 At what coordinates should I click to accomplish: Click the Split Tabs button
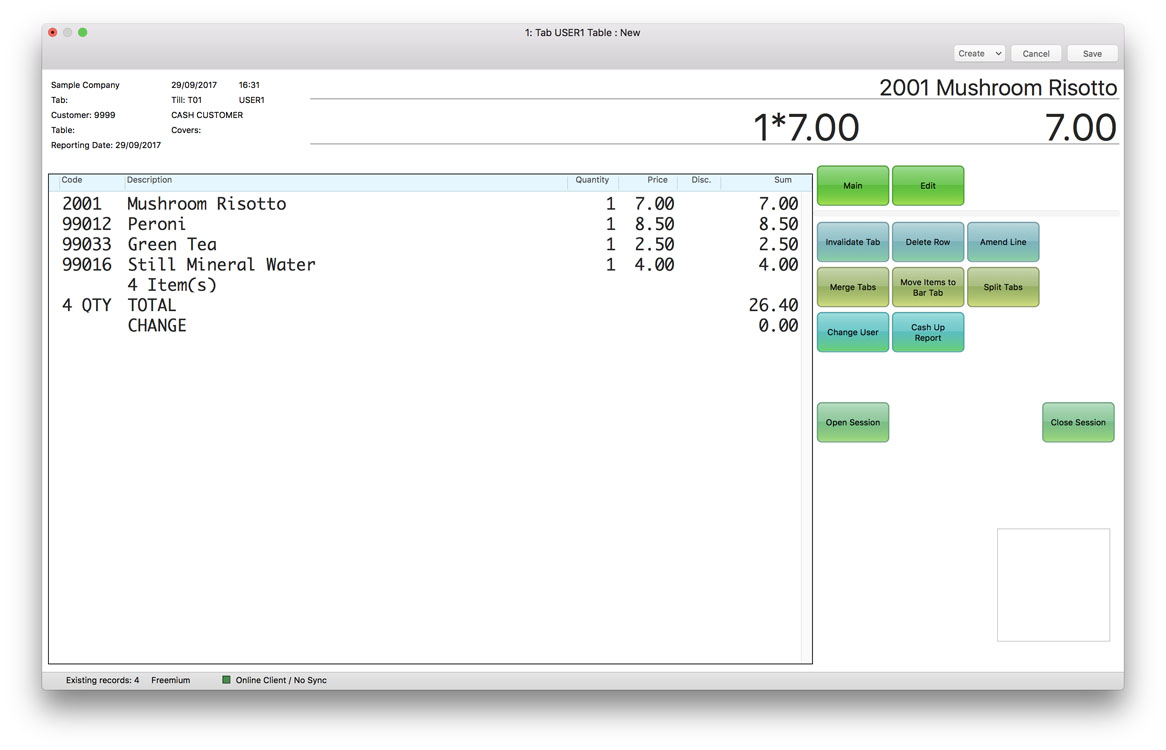(1003, 287)
